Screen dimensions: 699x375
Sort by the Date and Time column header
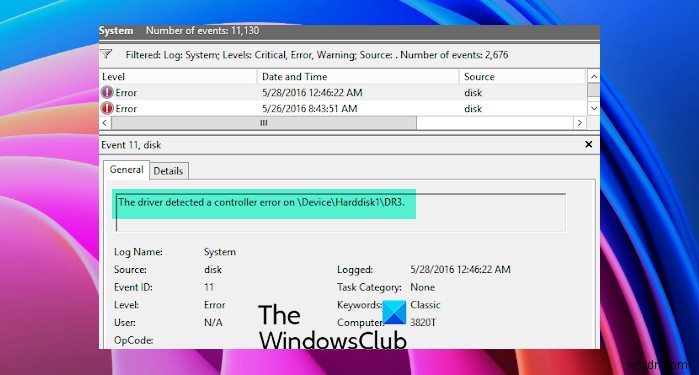358,76
